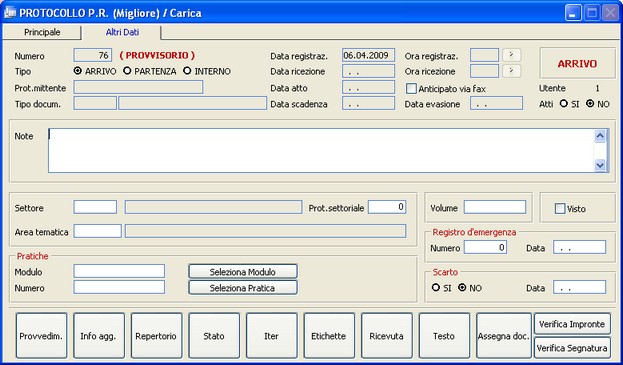Click the Settore code field
Viewport: 623px width, 365px height.
[95, 207]
